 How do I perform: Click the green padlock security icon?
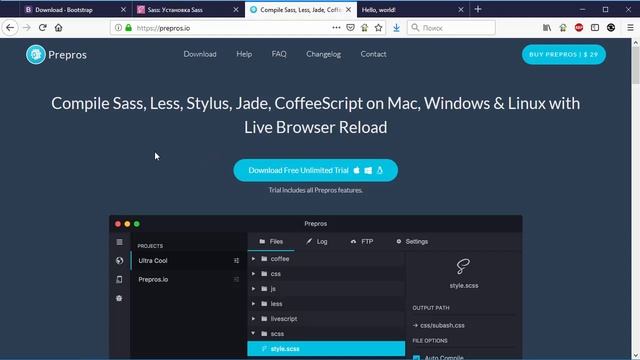pos(129,28)
